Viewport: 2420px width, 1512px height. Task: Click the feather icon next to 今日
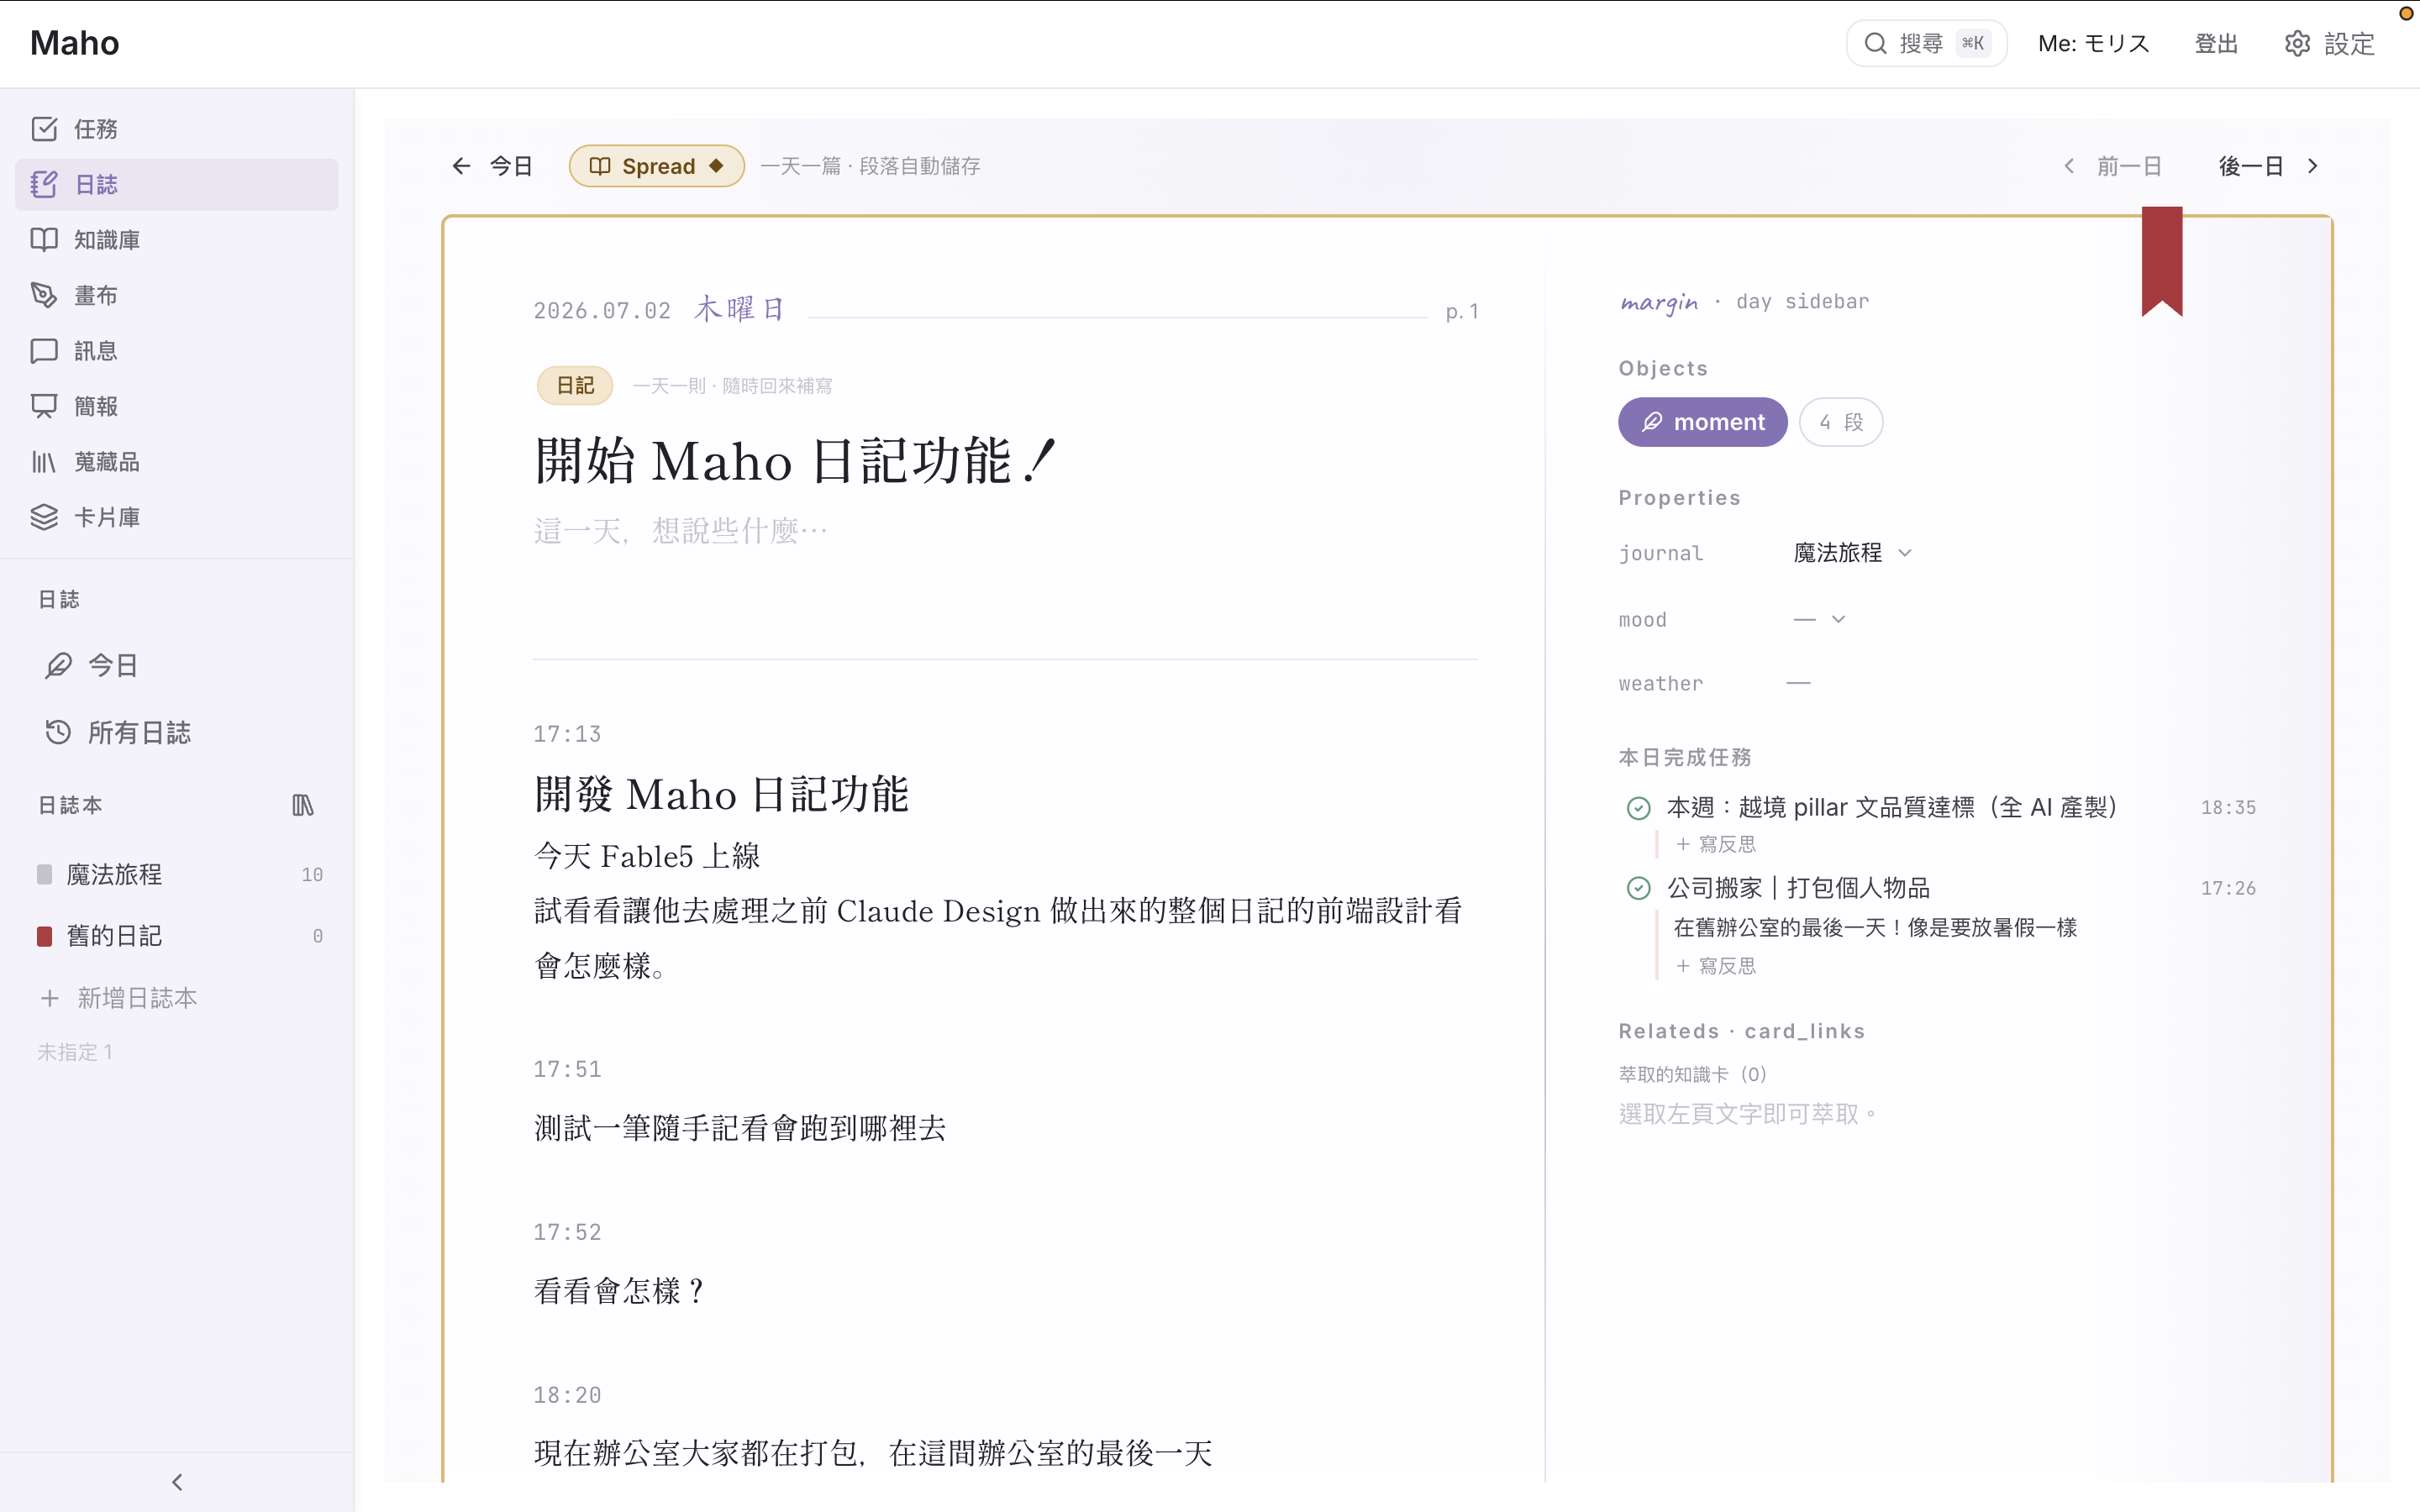pyautogui.click(x=59, y=666)
